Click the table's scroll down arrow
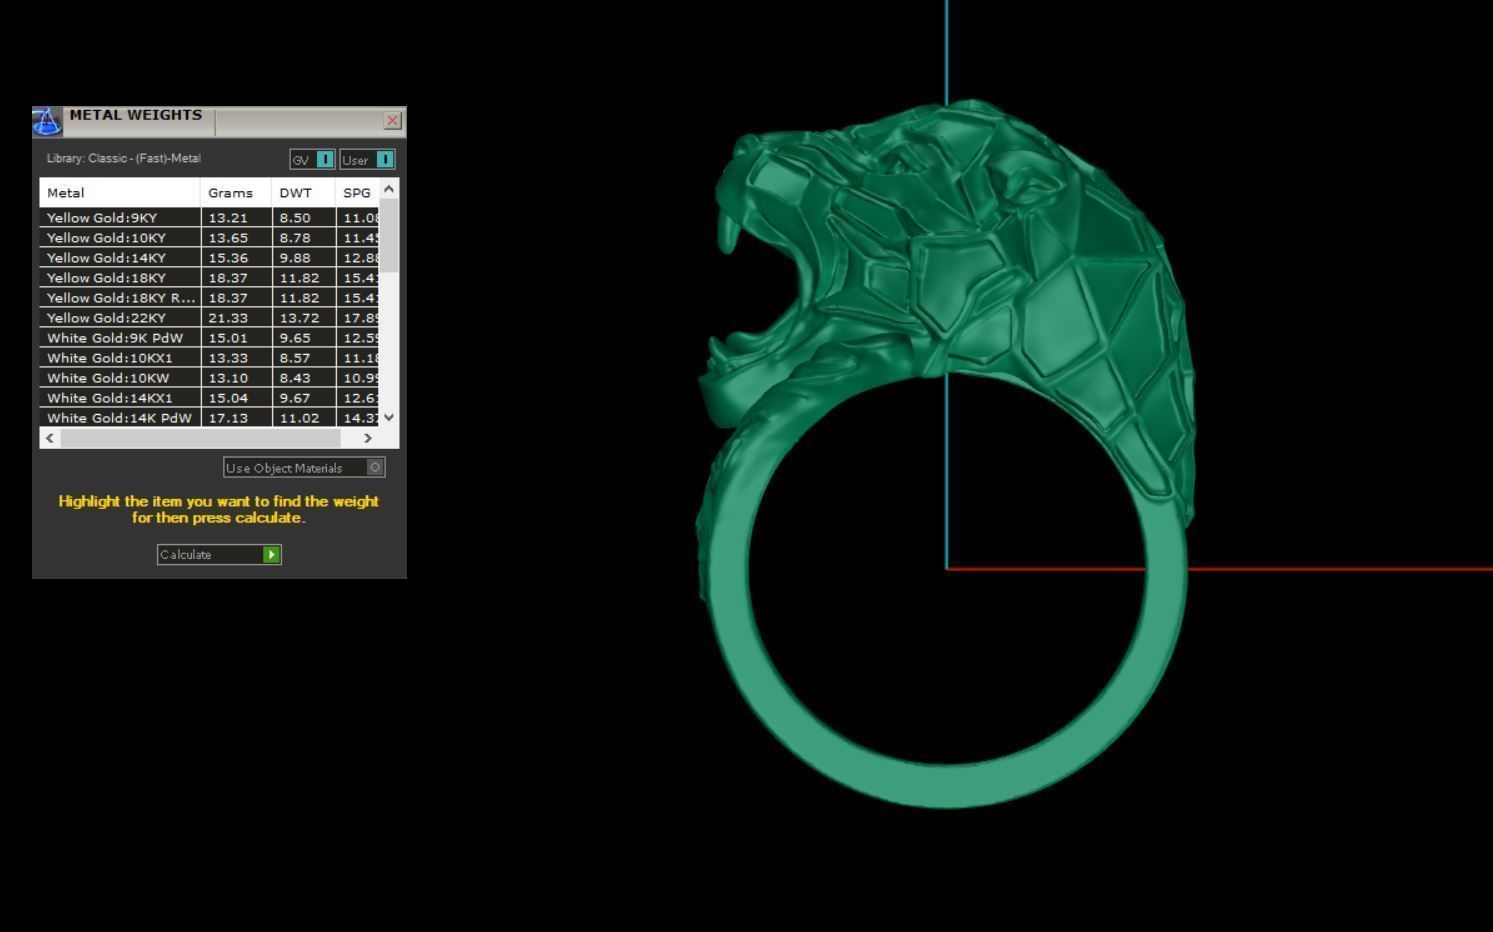The width and height of the screenshot is (1493, 932). coord(389,417)
